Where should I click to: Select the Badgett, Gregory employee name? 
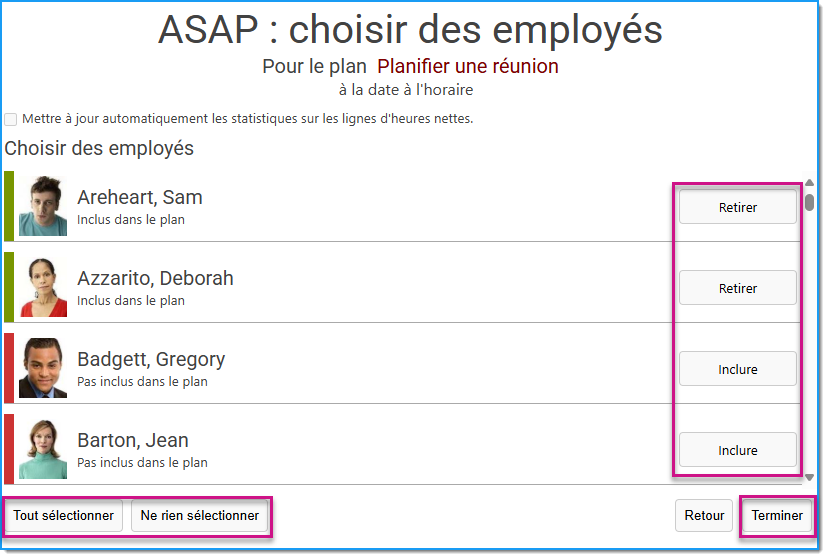pyautogui.click(x=151, y=359)
